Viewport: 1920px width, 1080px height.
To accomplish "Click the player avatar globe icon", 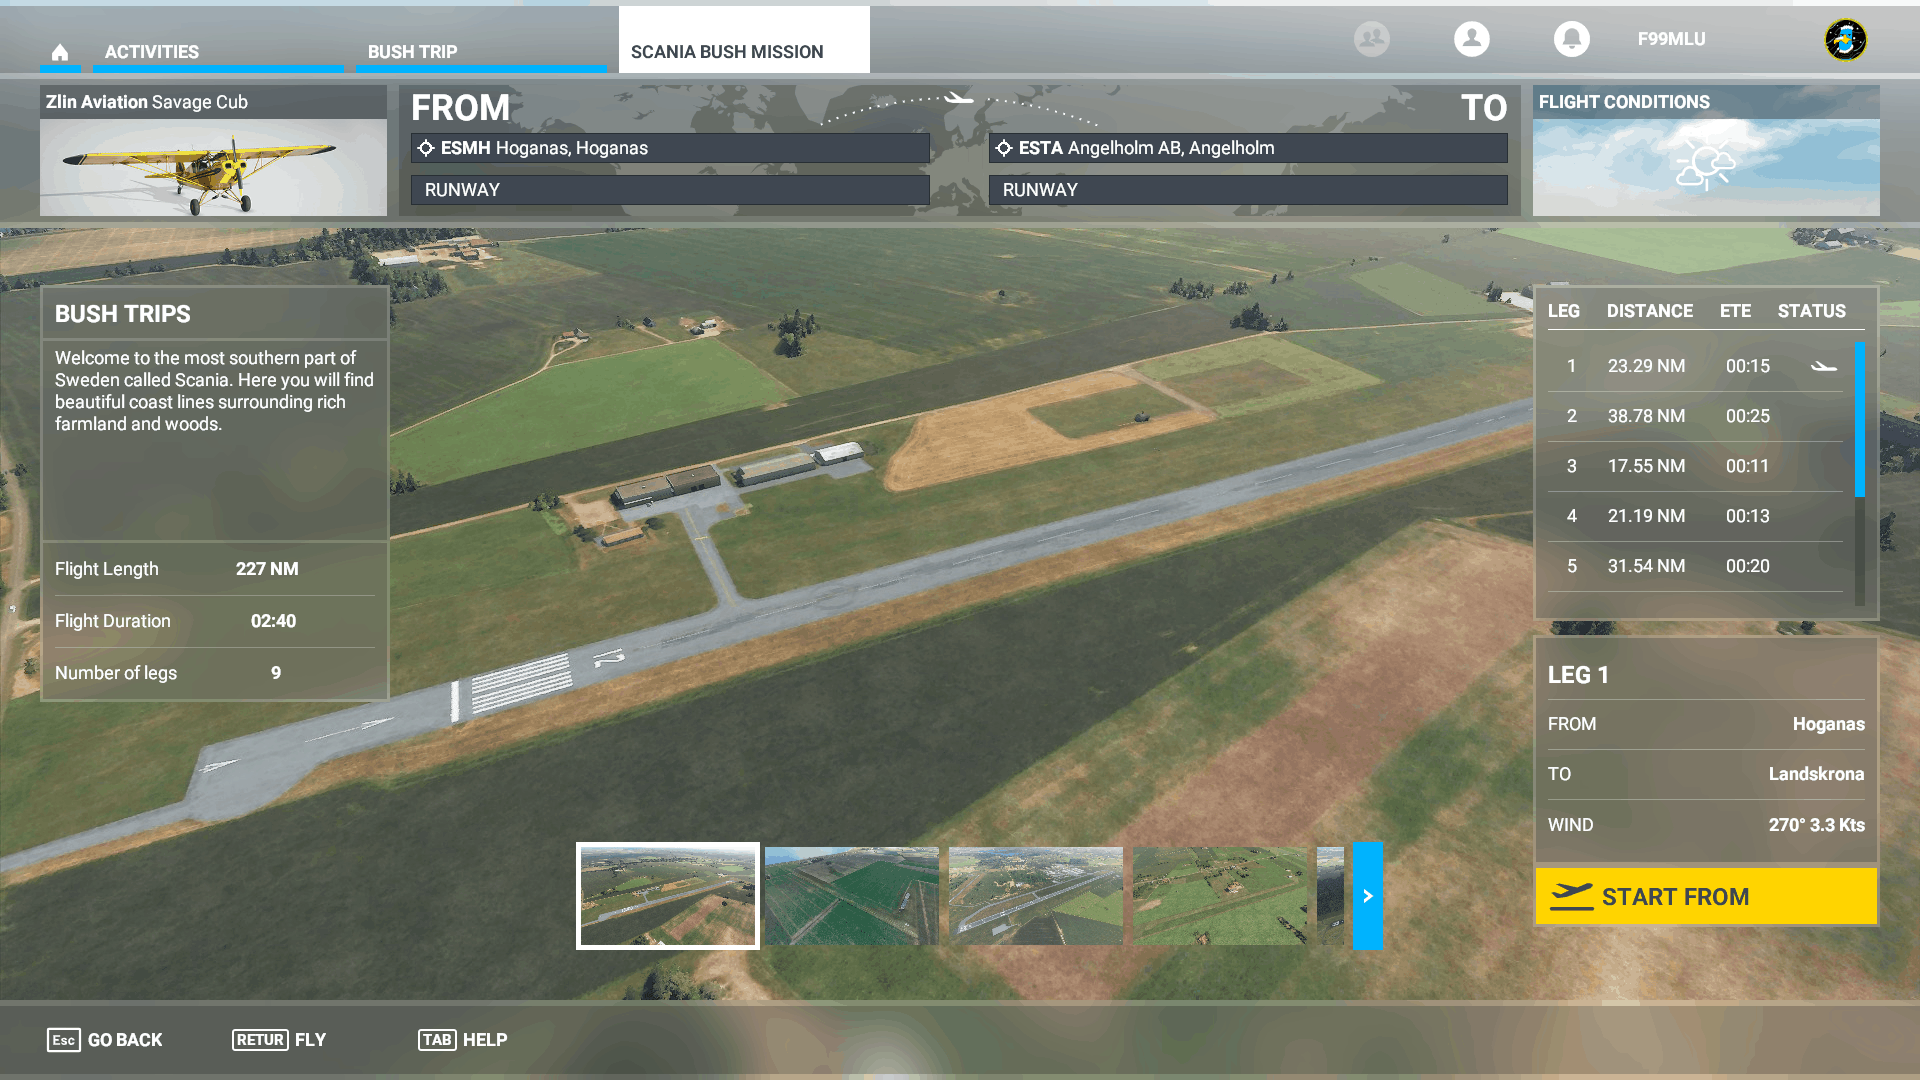I will pos(1845,40).
